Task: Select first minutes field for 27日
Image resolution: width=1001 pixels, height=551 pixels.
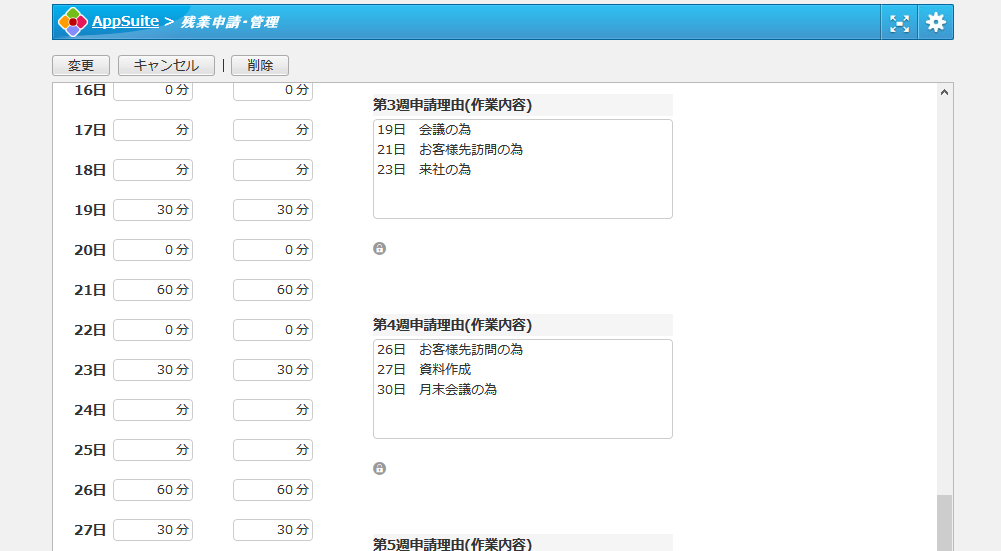Action: 152,530
